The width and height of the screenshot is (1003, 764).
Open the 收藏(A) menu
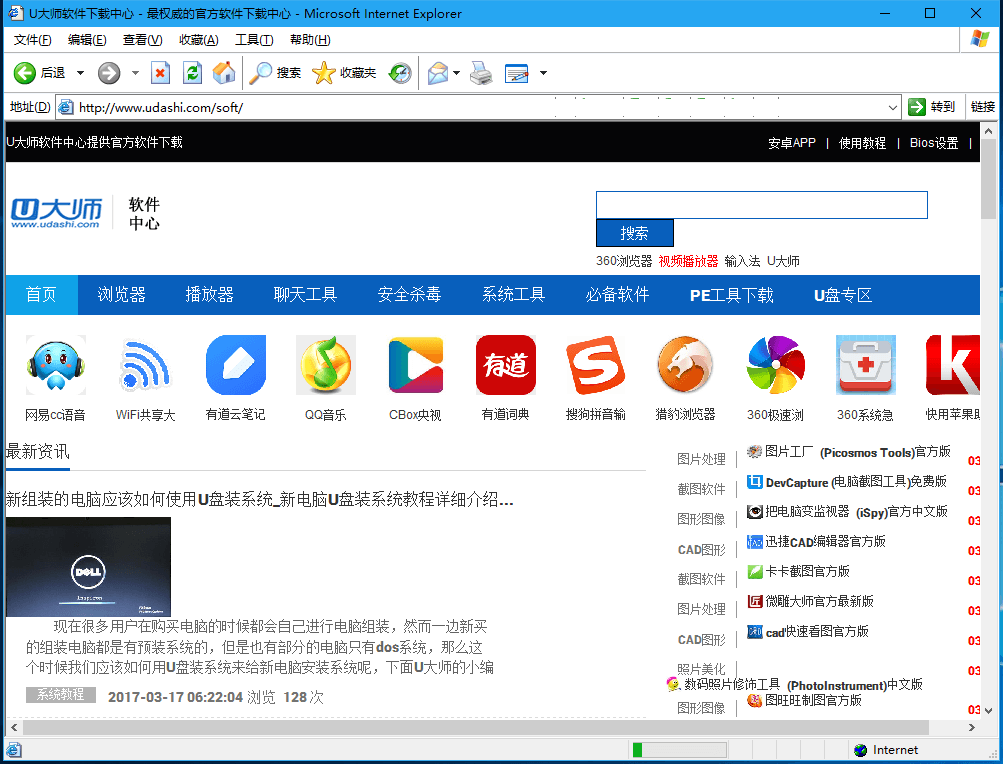pyautogui.click(x=198, y=40)
